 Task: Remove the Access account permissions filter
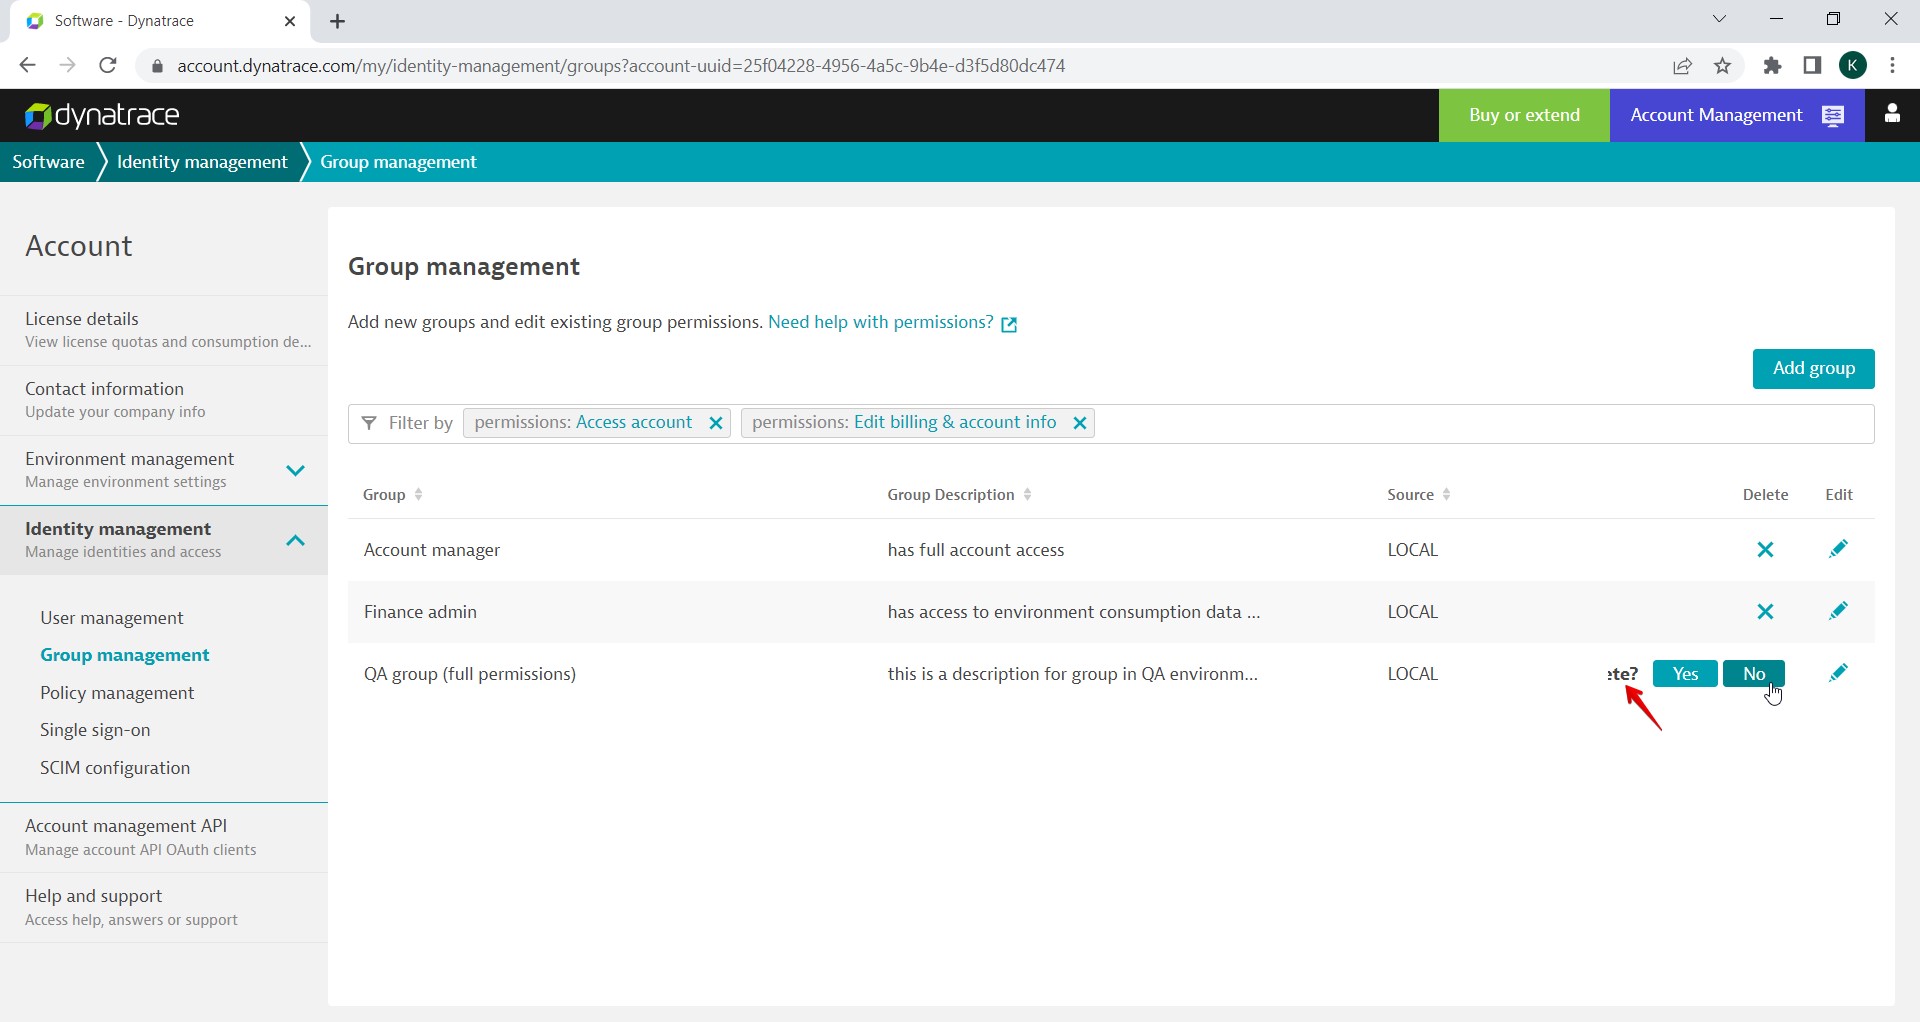(x=716, y=423)
